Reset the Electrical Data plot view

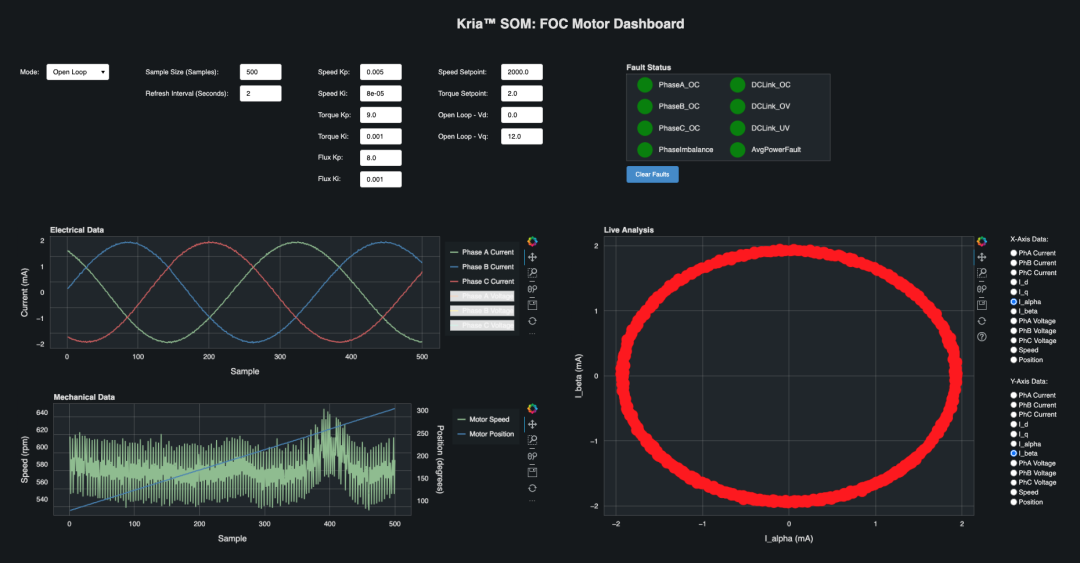coord(533,321)
